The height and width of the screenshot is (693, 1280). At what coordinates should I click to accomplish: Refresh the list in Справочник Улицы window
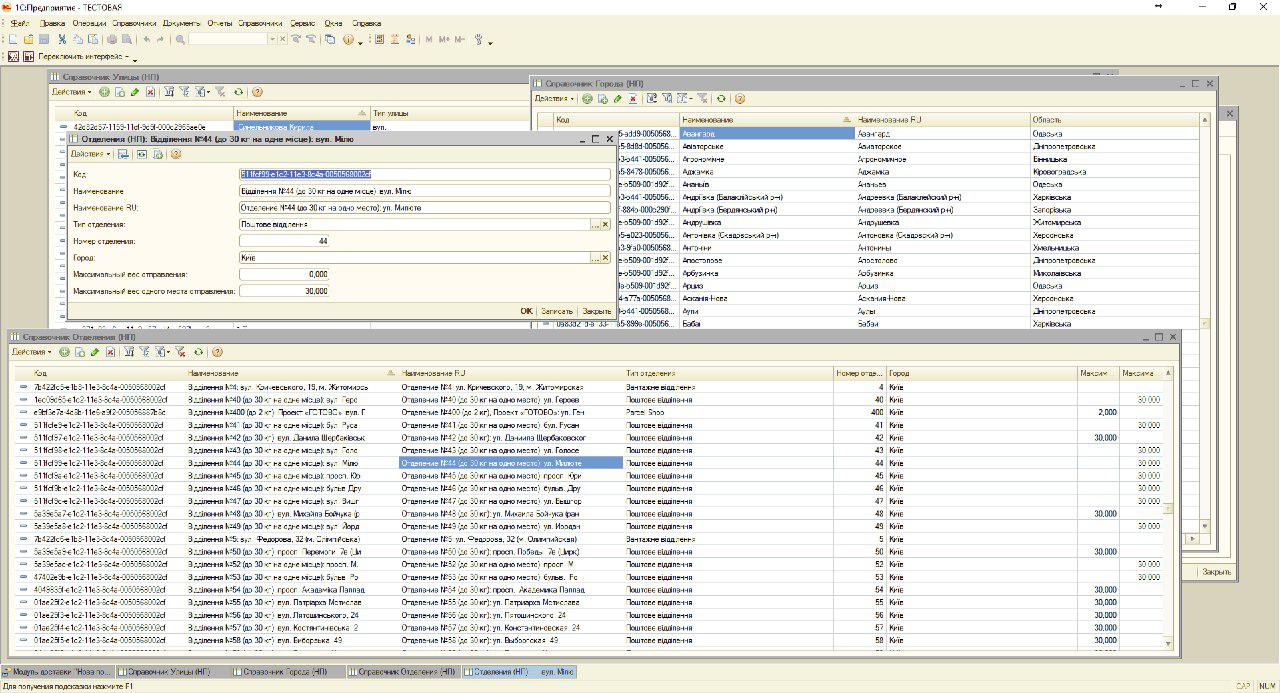click(239, 92)
